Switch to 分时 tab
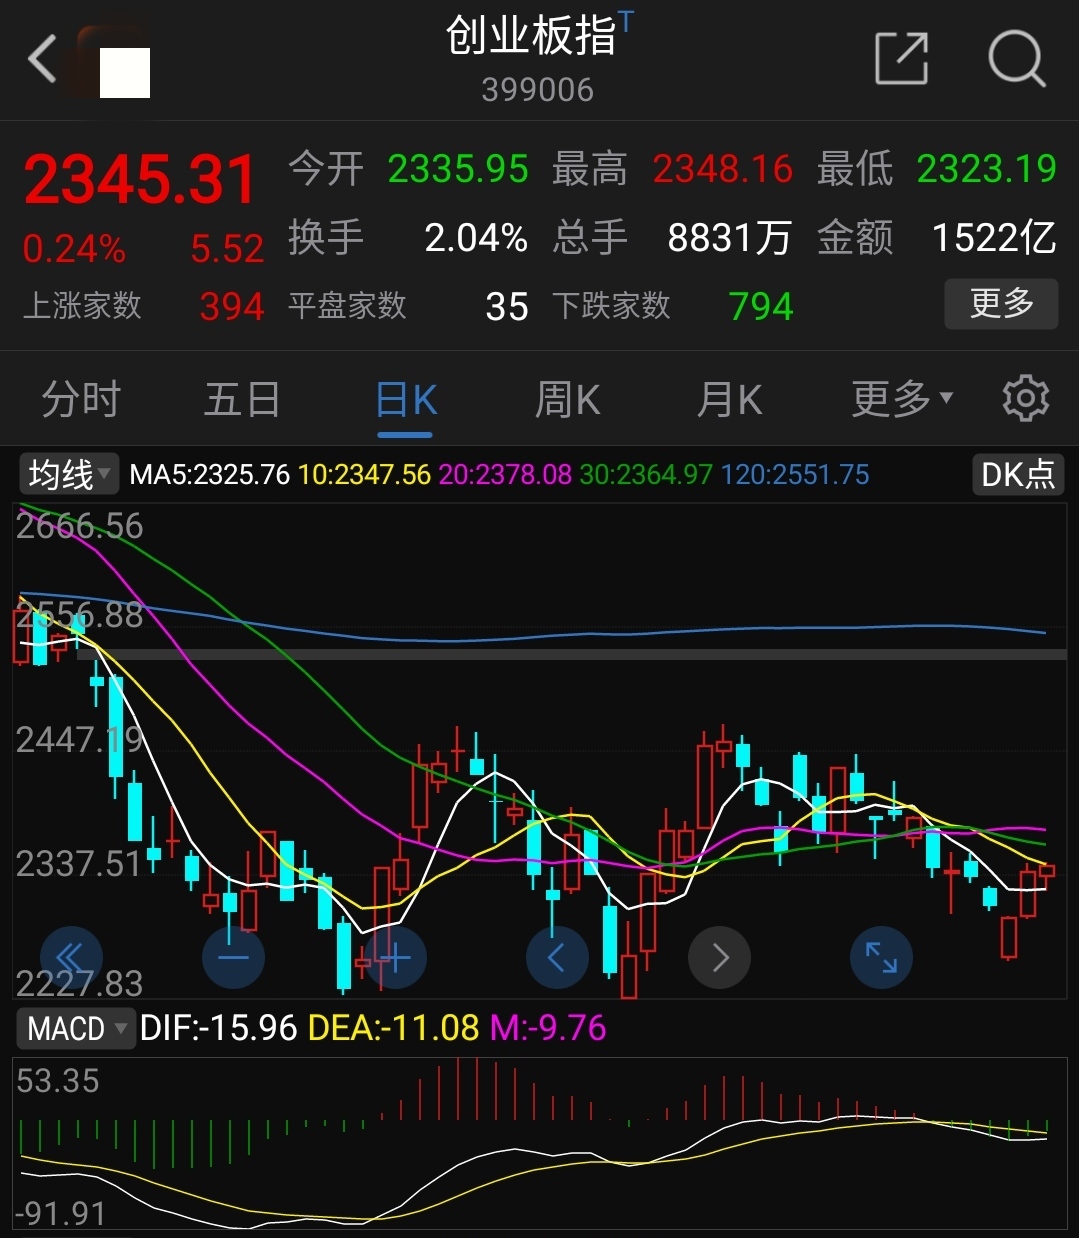Screen dimensions: 1079x1238 tap(81, 399)
